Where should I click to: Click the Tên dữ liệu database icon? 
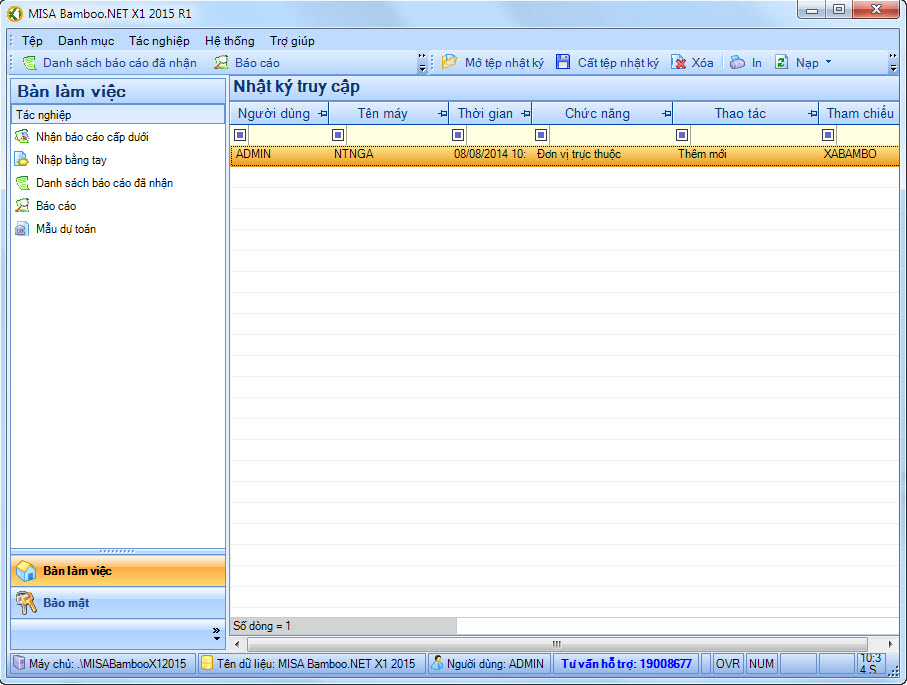coord(207,663)
